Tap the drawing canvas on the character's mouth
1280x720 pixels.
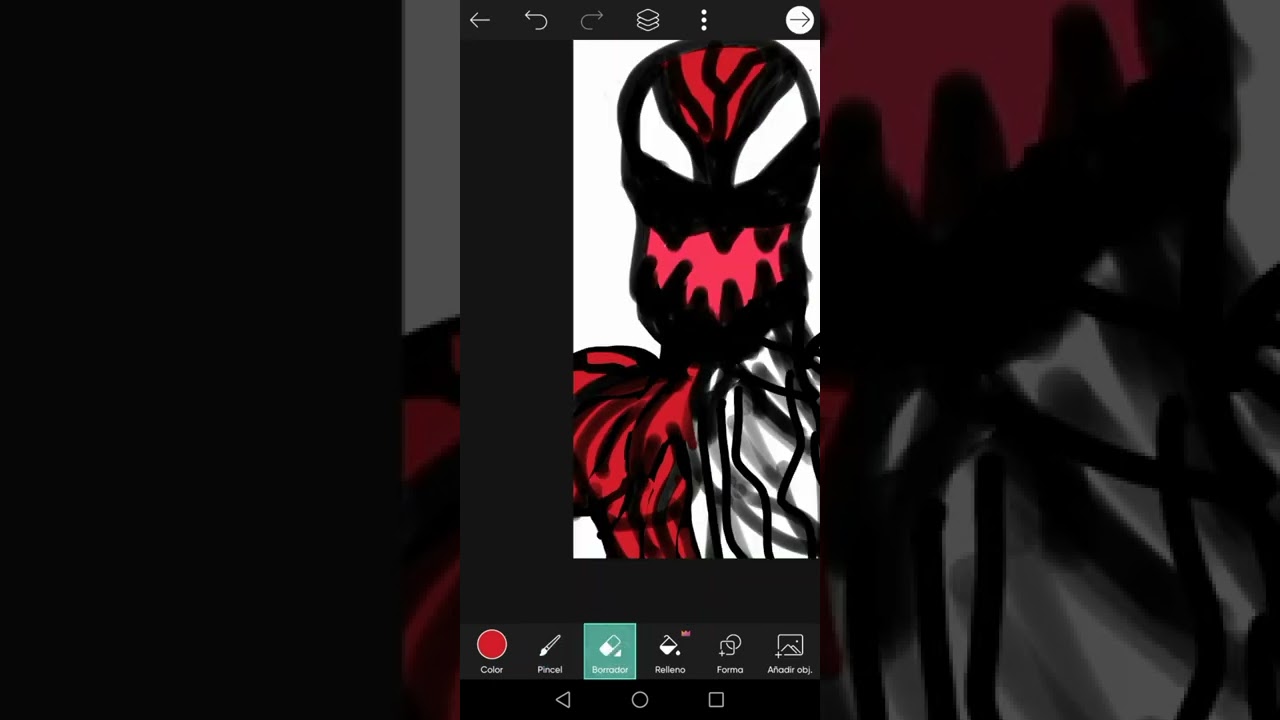[x=717, y=268]
